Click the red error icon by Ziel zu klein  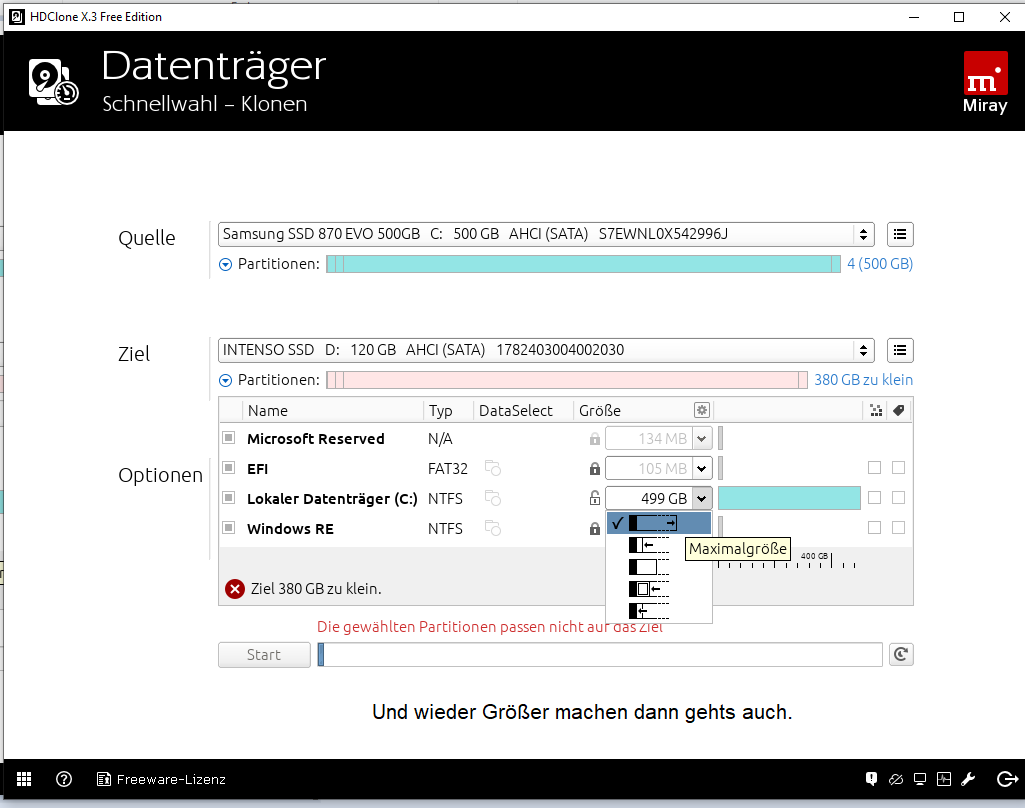click(235, 589)
